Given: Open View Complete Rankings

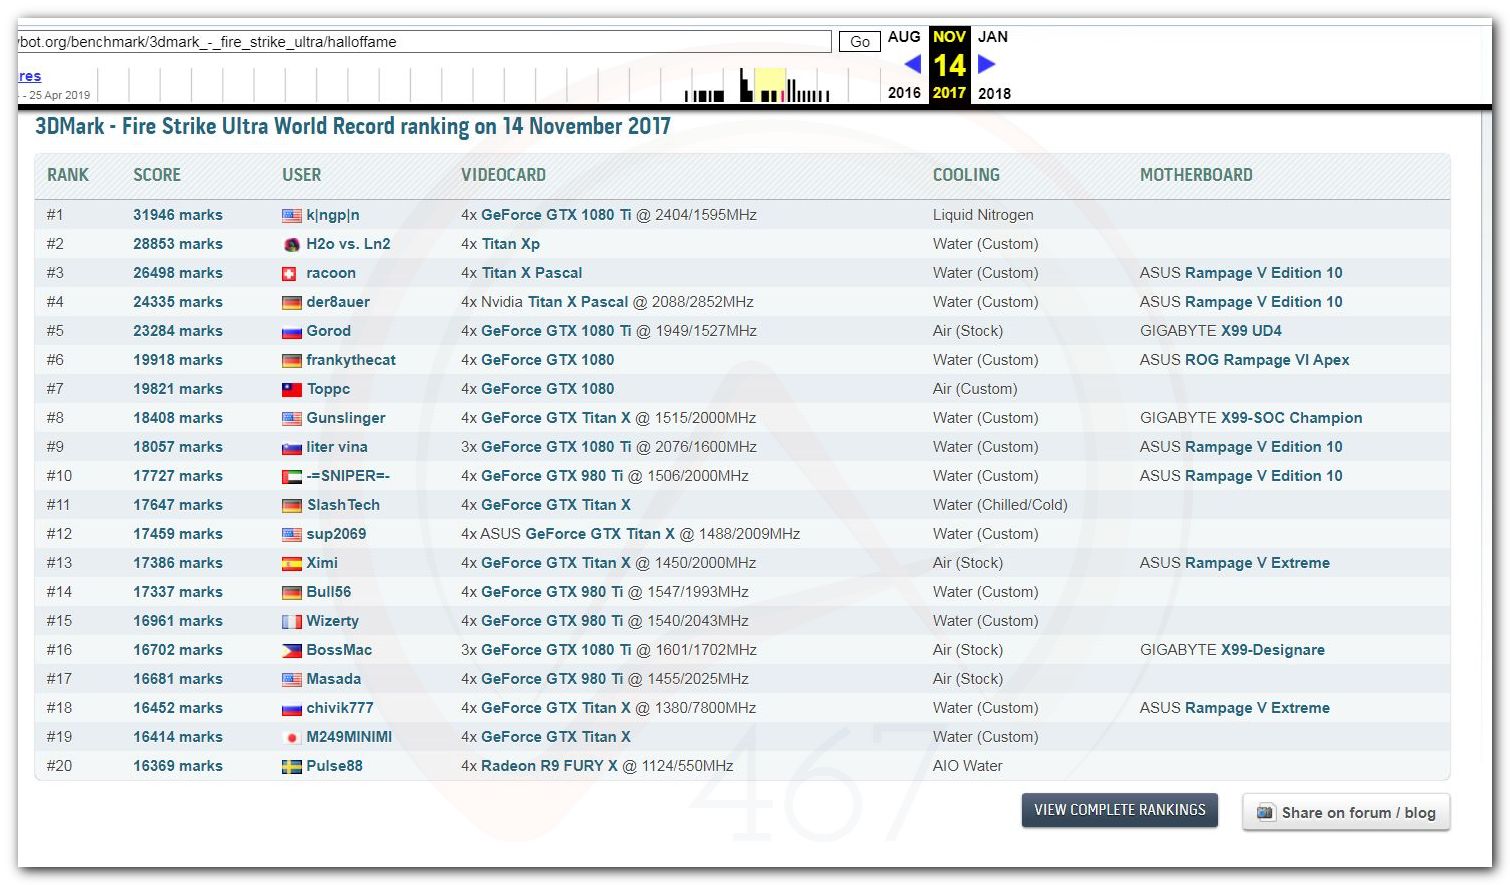Looking at the screenshot, I should 1120,810.
